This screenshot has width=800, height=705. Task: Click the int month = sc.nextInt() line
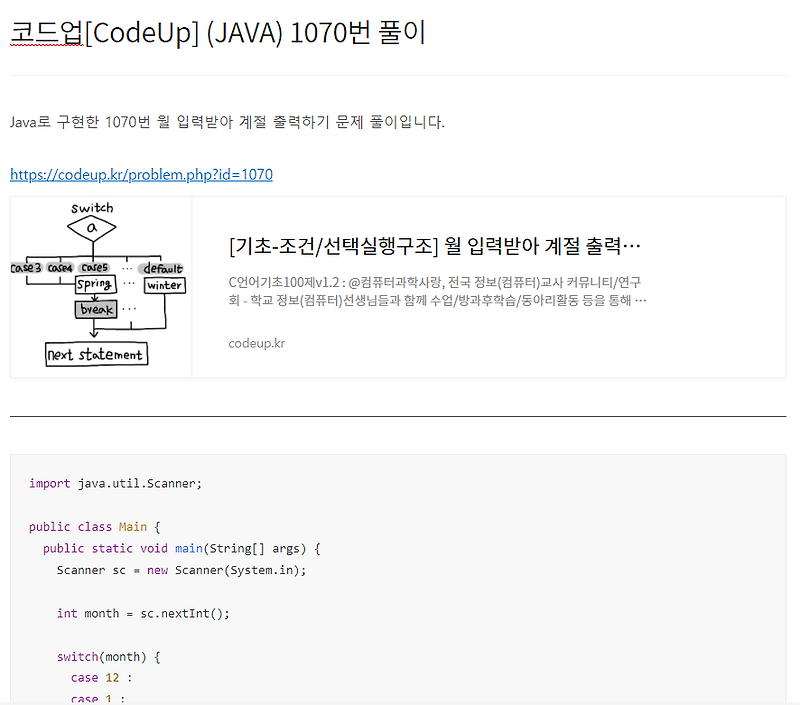(x=145, y=613)
